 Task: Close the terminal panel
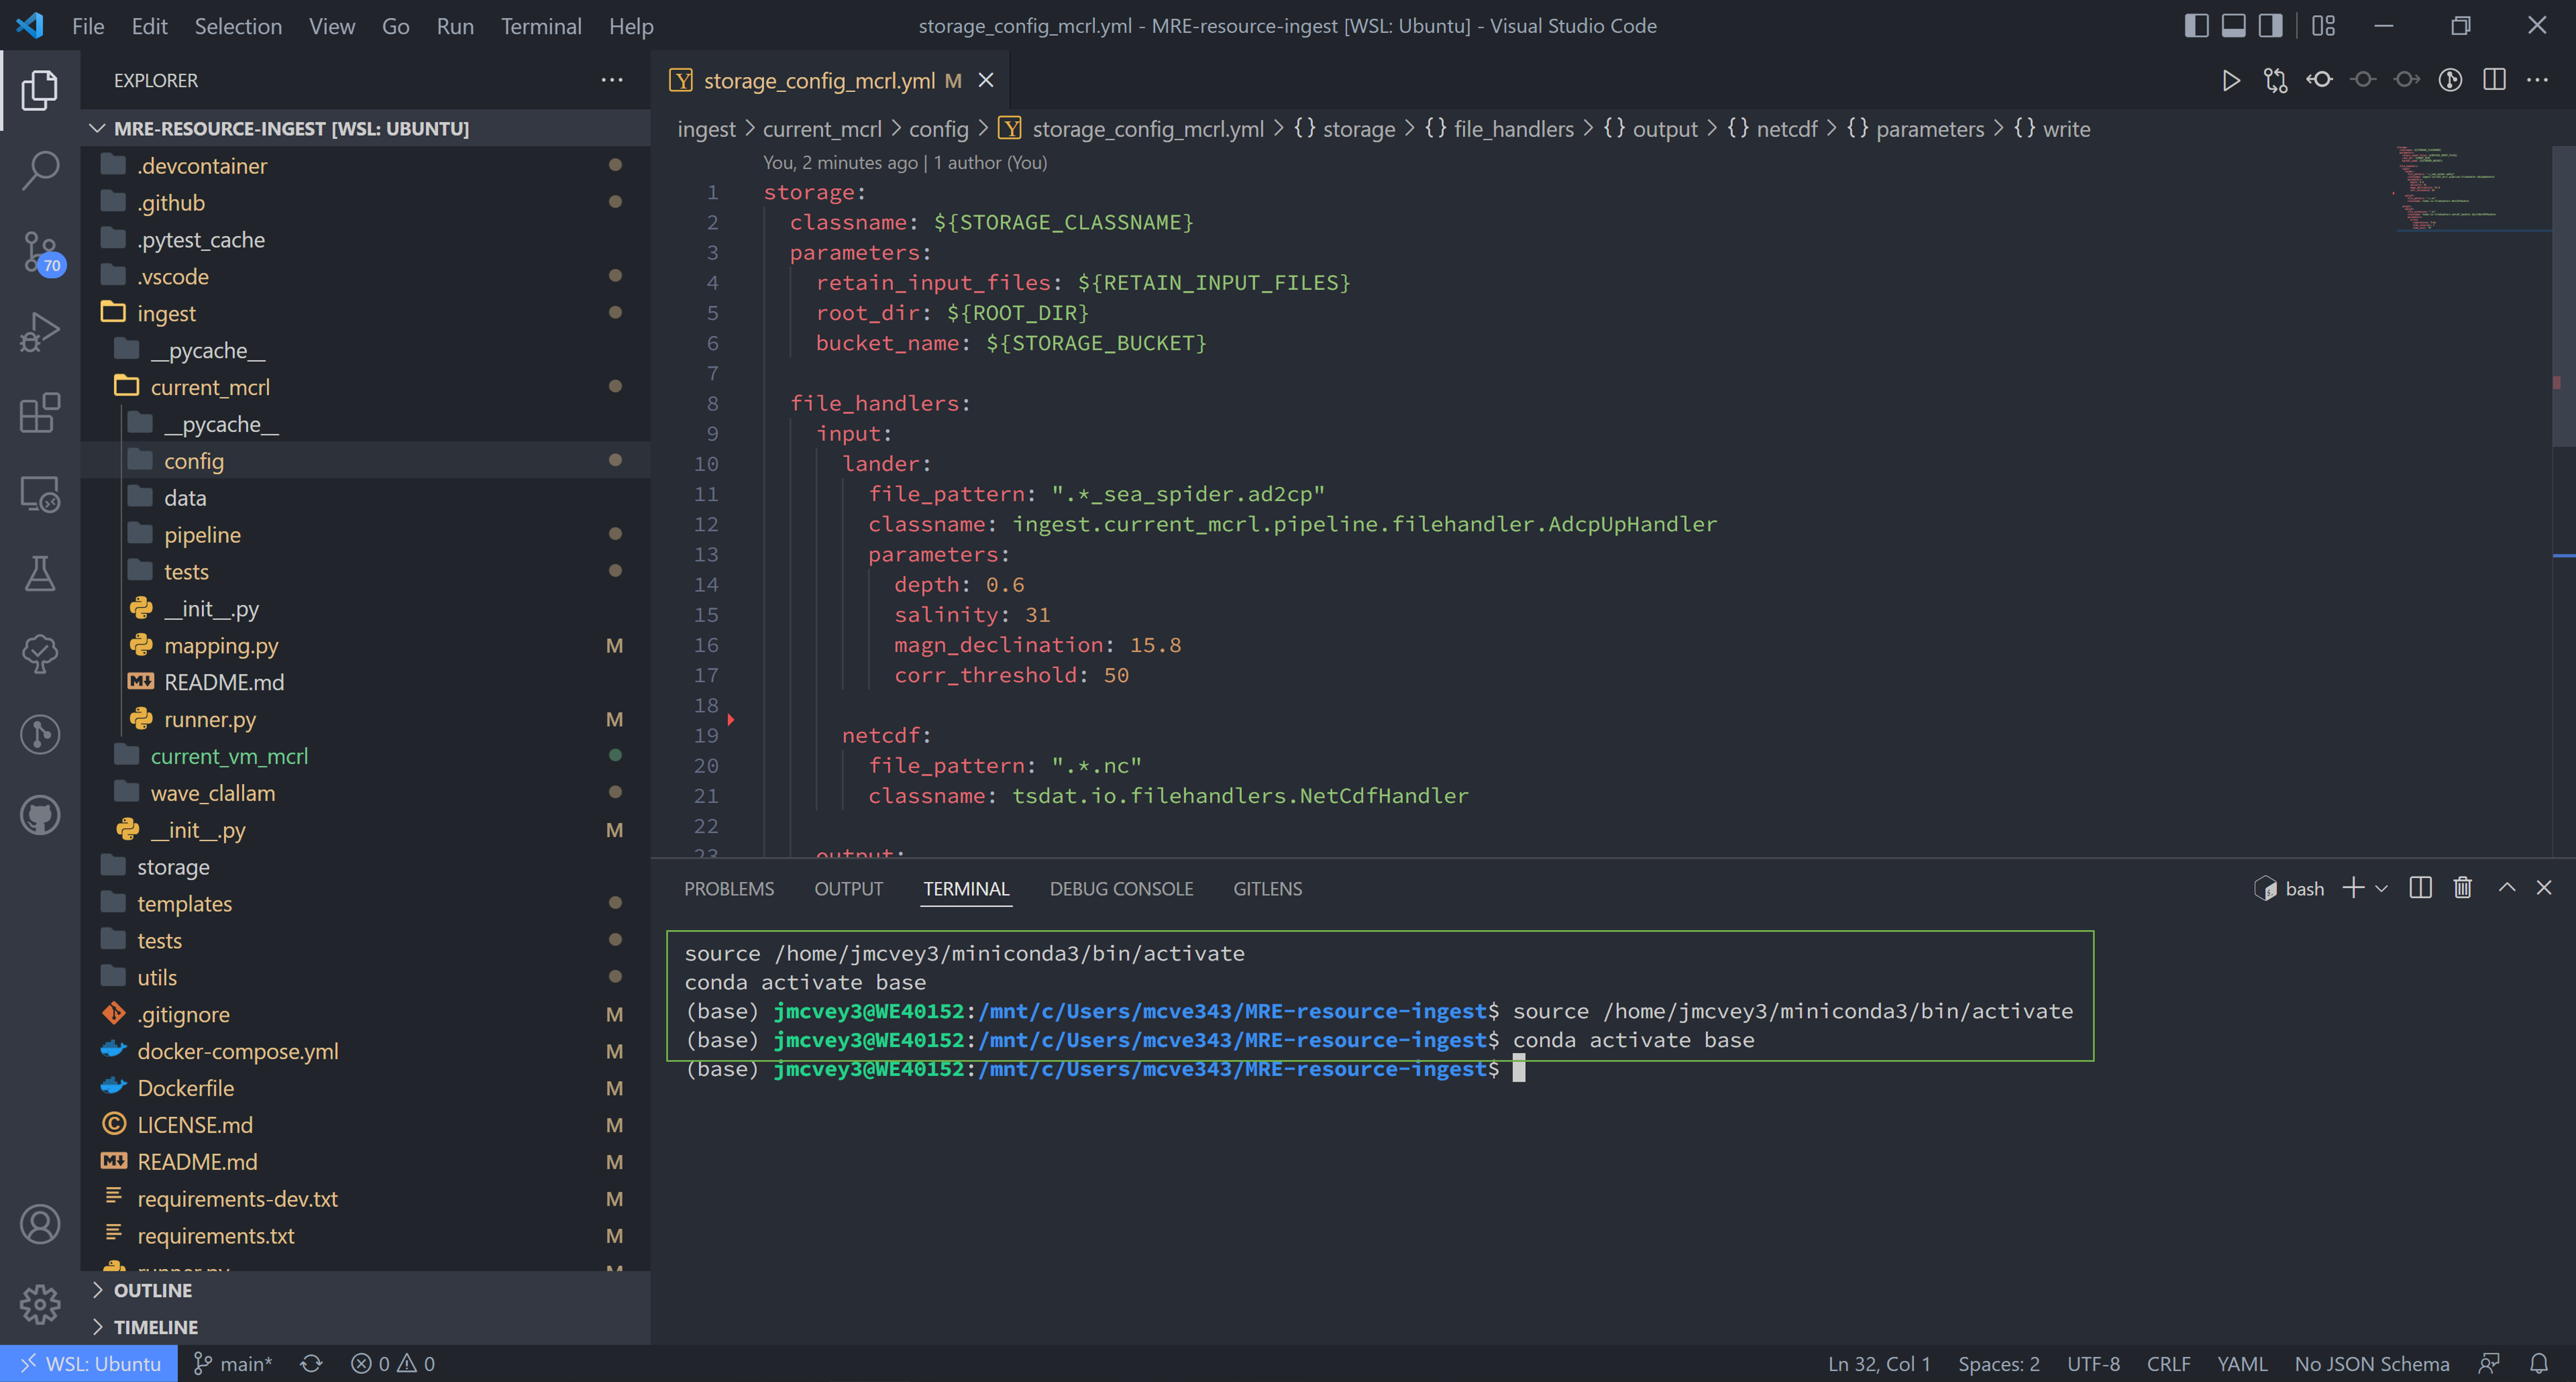tap(2544, 888)
